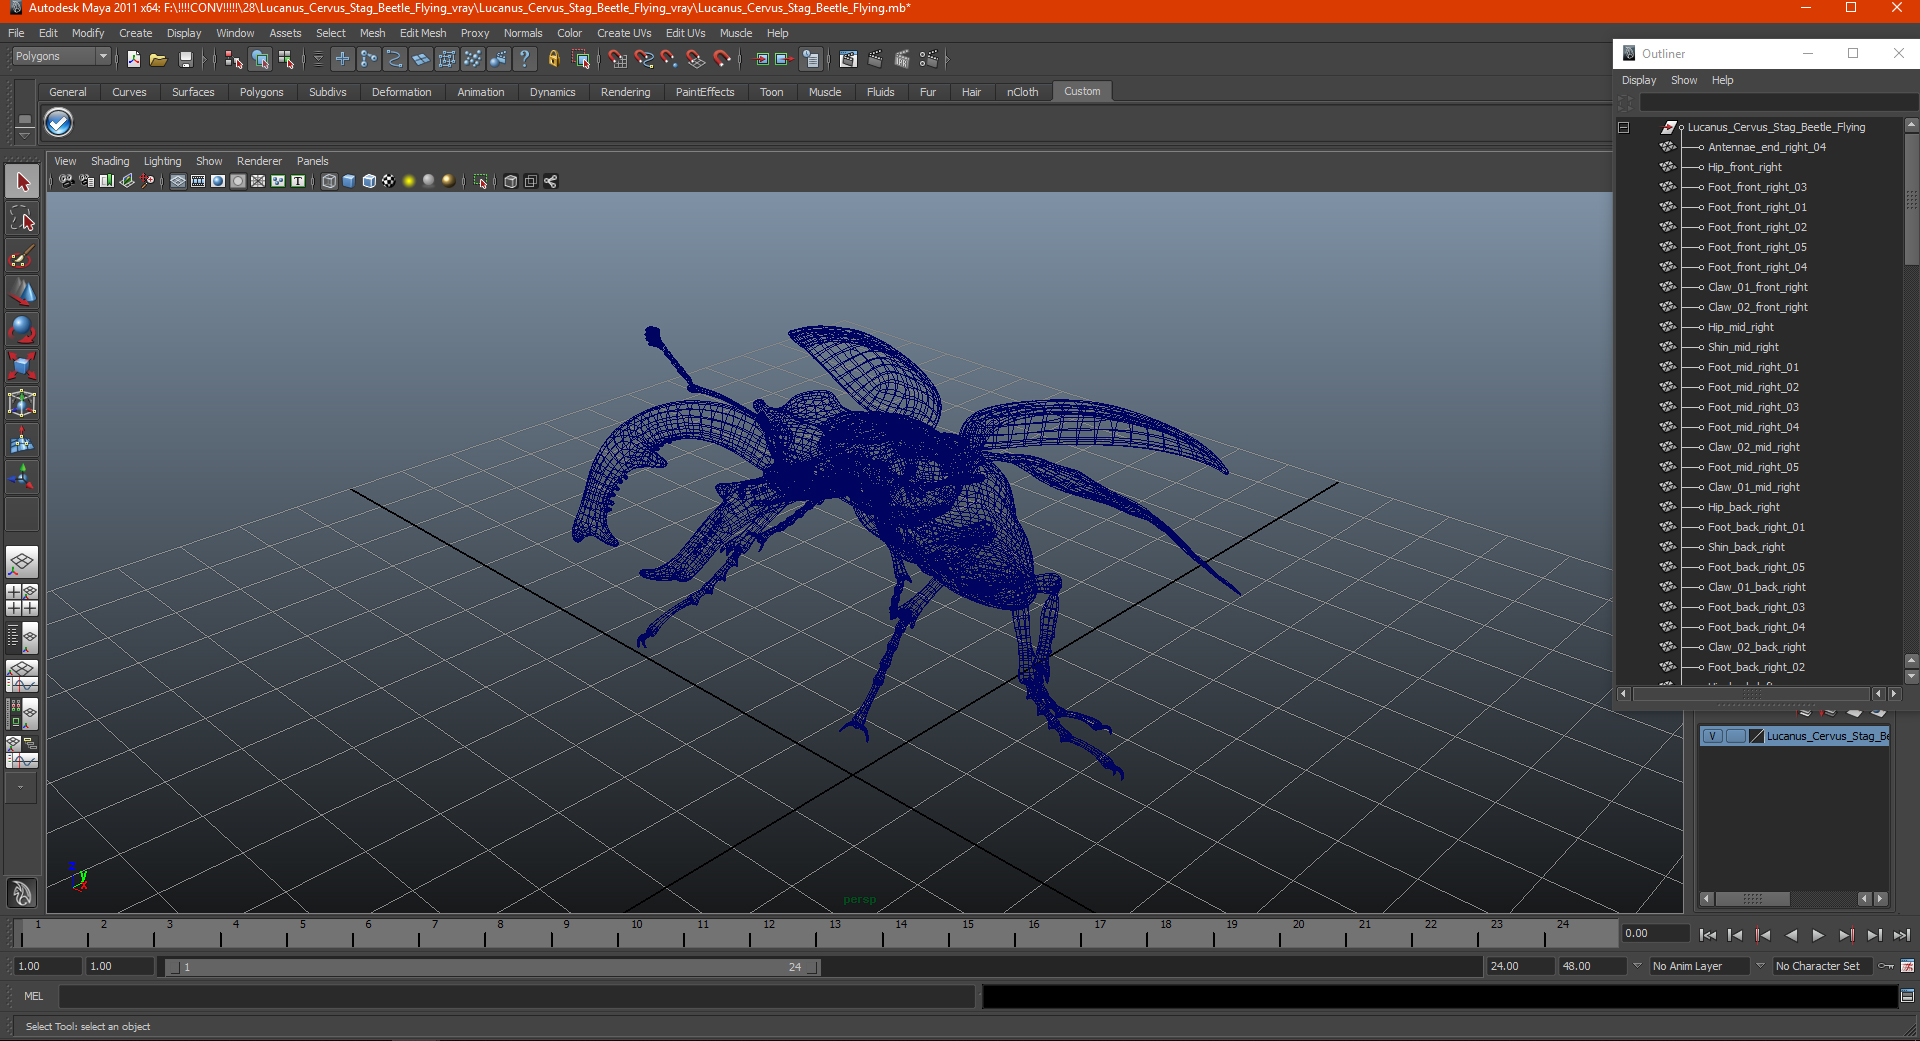Viewport: 1920px width, 1041px height.
Task: Toggle the auto keyframe key icon
Action: (1886, 966)
